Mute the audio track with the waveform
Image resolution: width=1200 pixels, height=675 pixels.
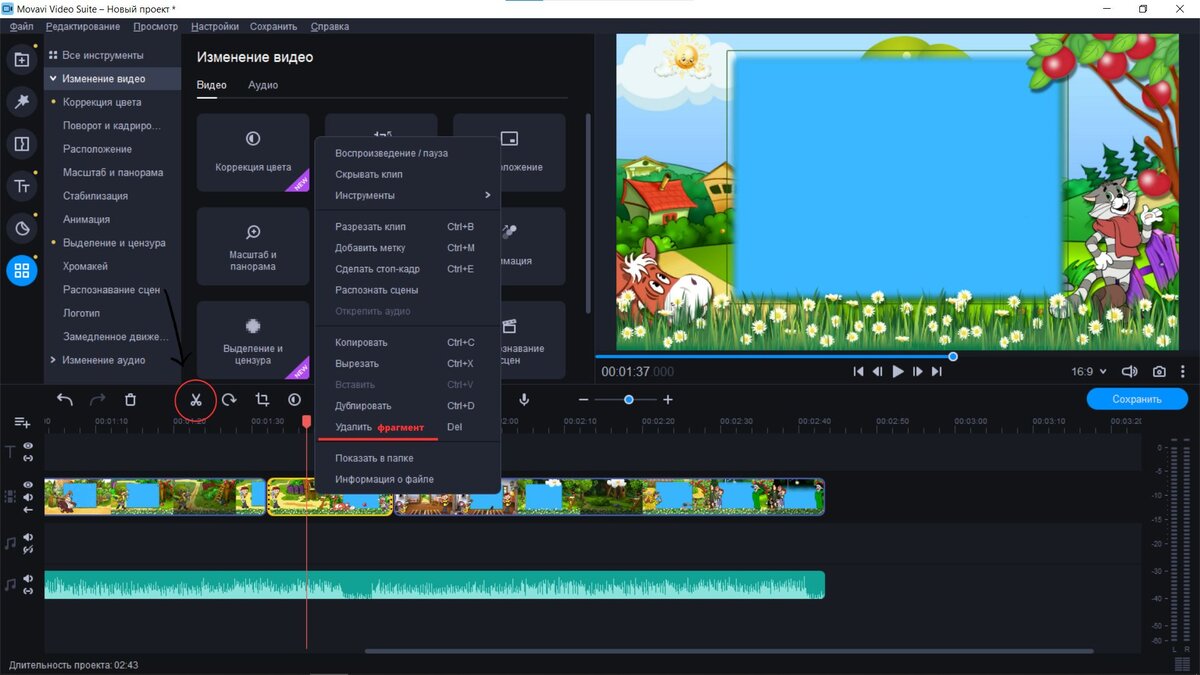coord(29,579)
